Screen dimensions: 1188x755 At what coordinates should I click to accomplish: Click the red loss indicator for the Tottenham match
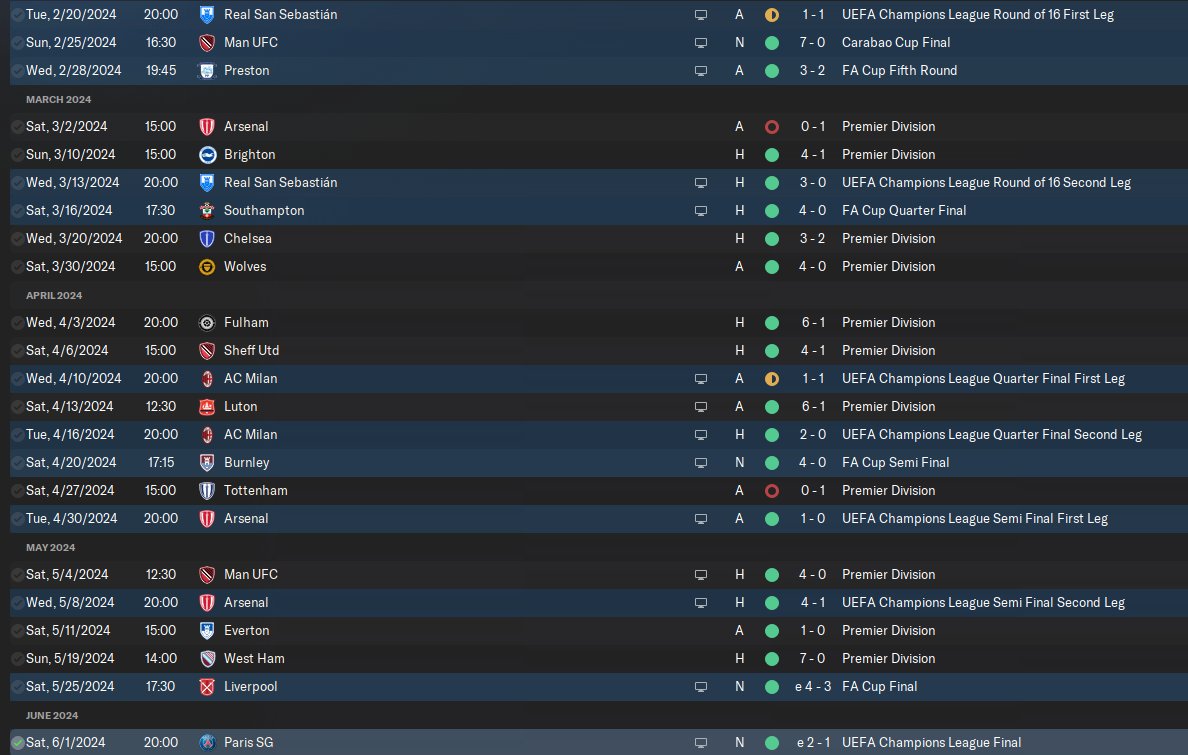click(x=771, y=491)
